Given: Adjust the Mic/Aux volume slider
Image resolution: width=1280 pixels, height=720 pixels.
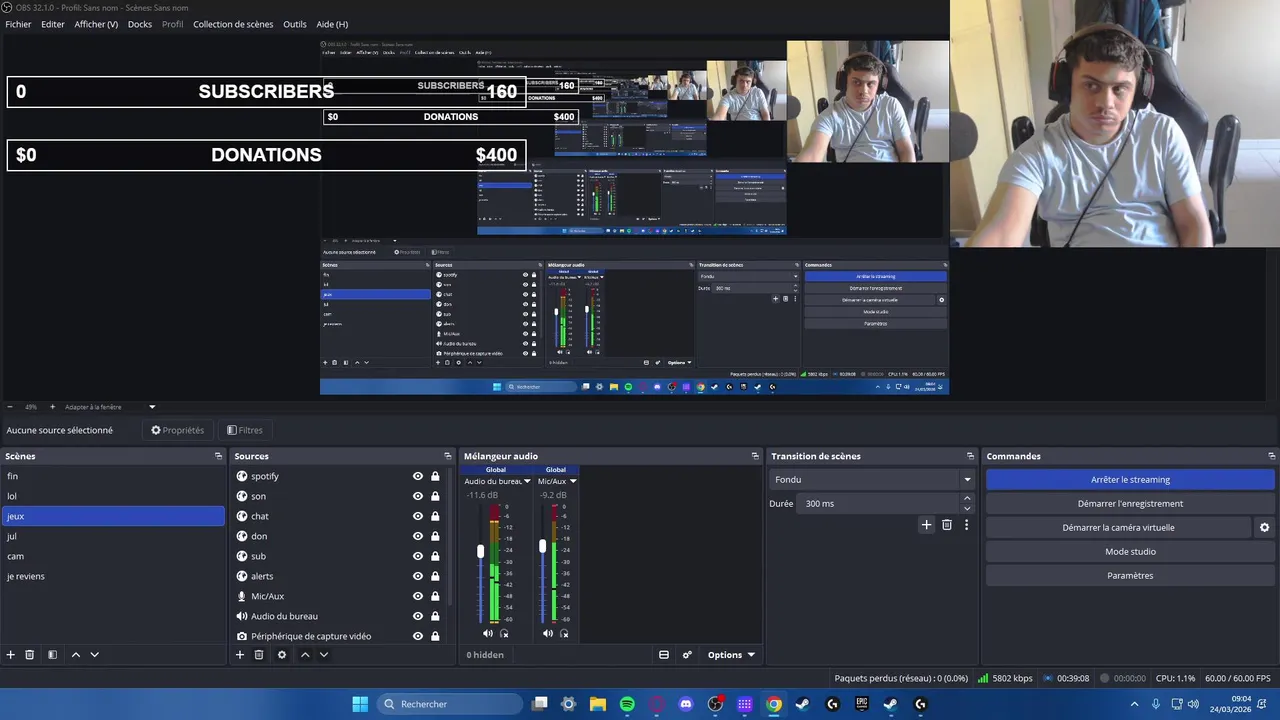Looking at the screenshot, I should (x=542, y=546).
